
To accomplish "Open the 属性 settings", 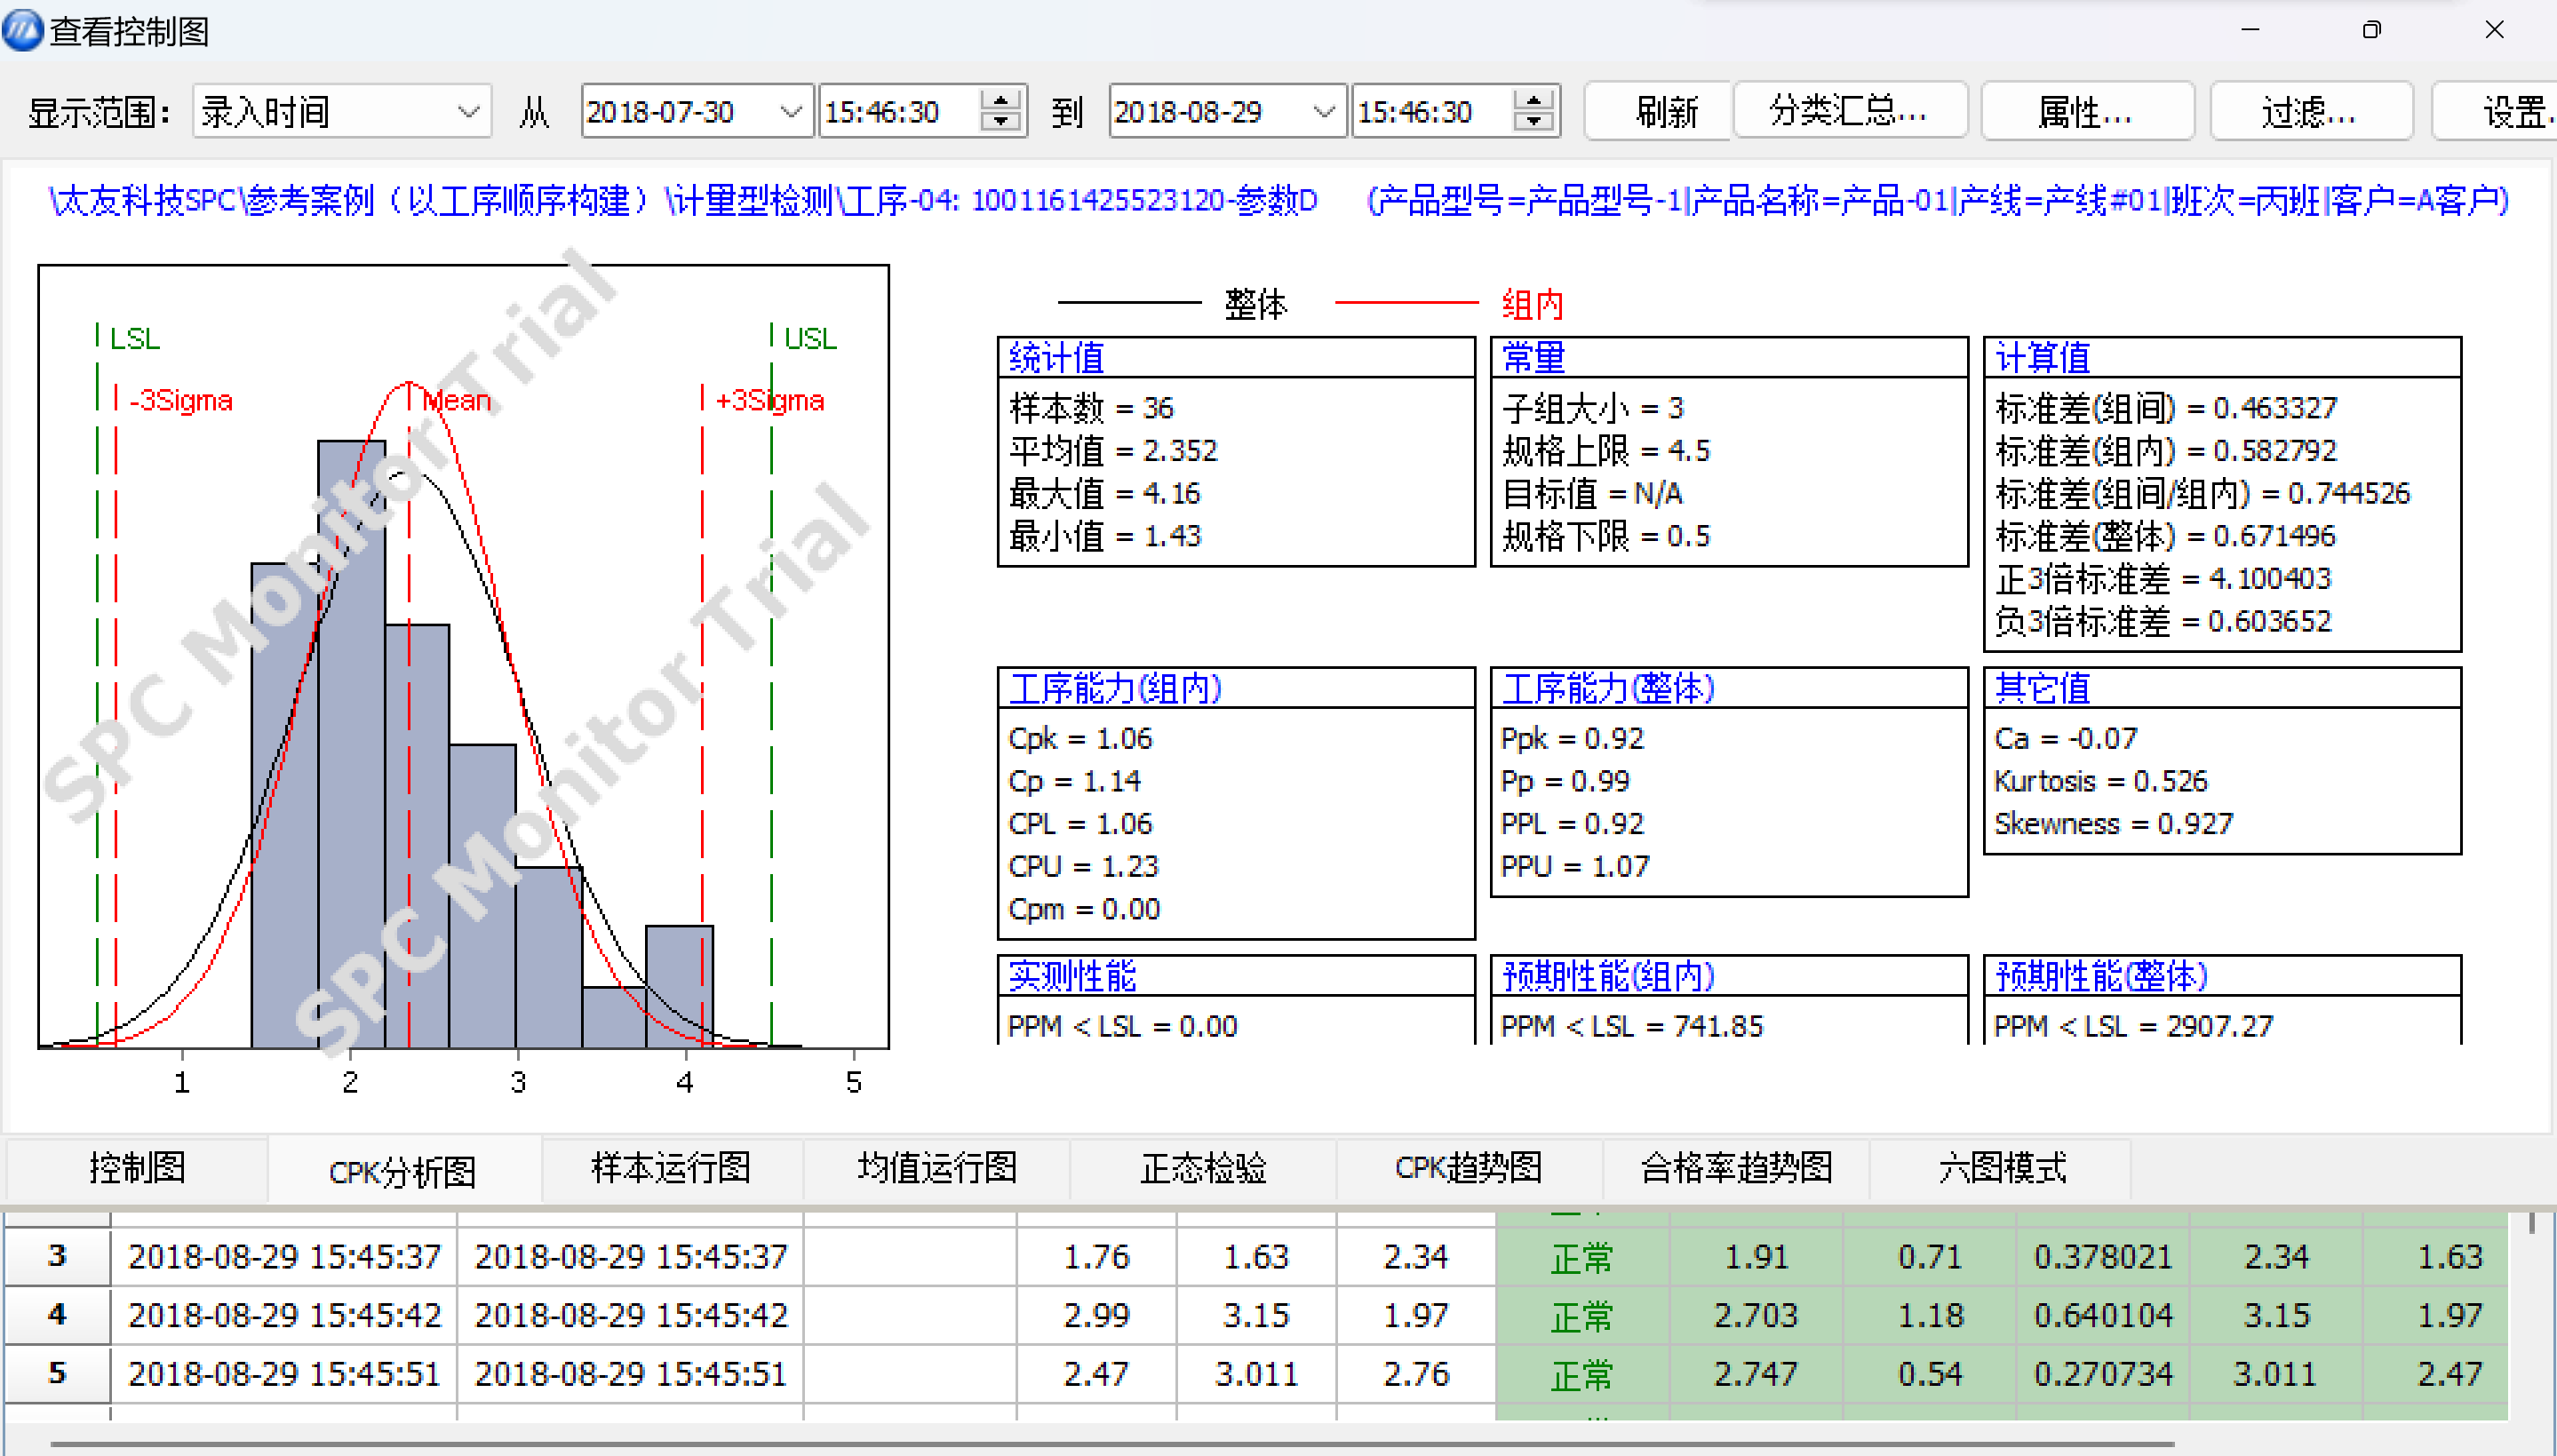I will click(2086, 111).
